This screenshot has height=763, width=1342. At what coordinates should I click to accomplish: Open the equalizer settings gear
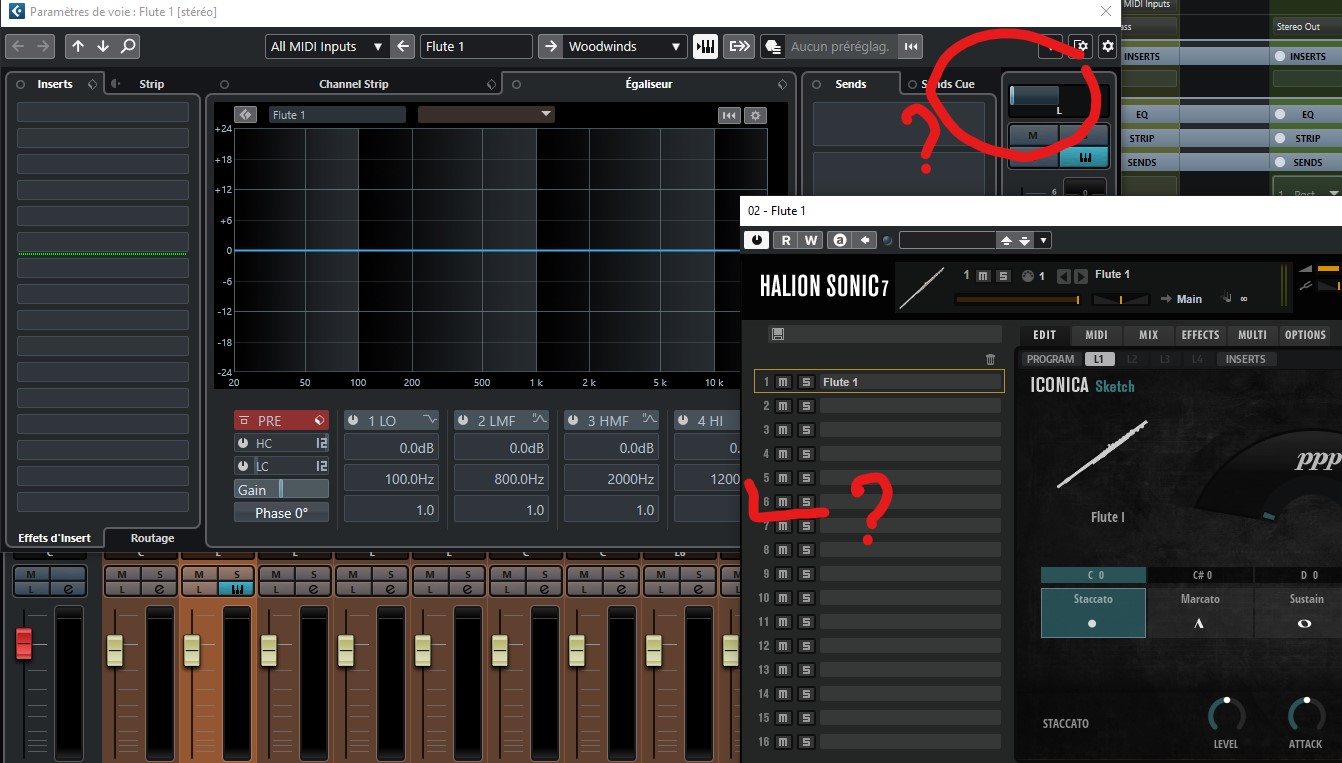point(756,115)
